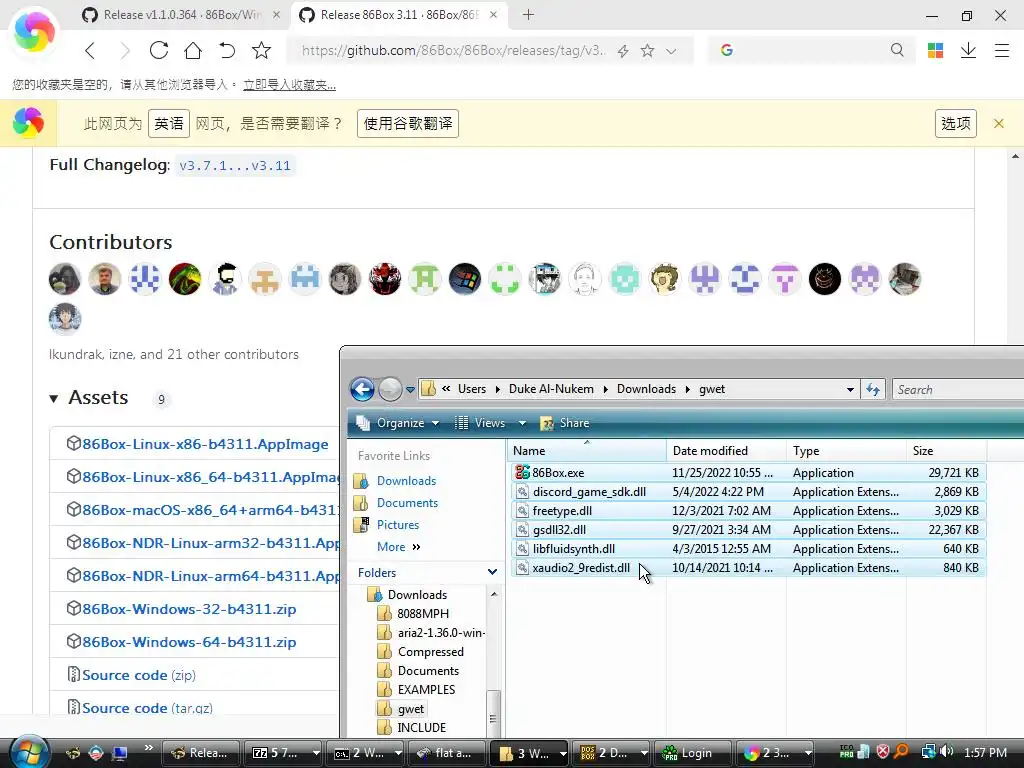Viewport: 1024px width, 768px height.
Task: Open Pictures in Favorite Links
Action: point(398,525)
